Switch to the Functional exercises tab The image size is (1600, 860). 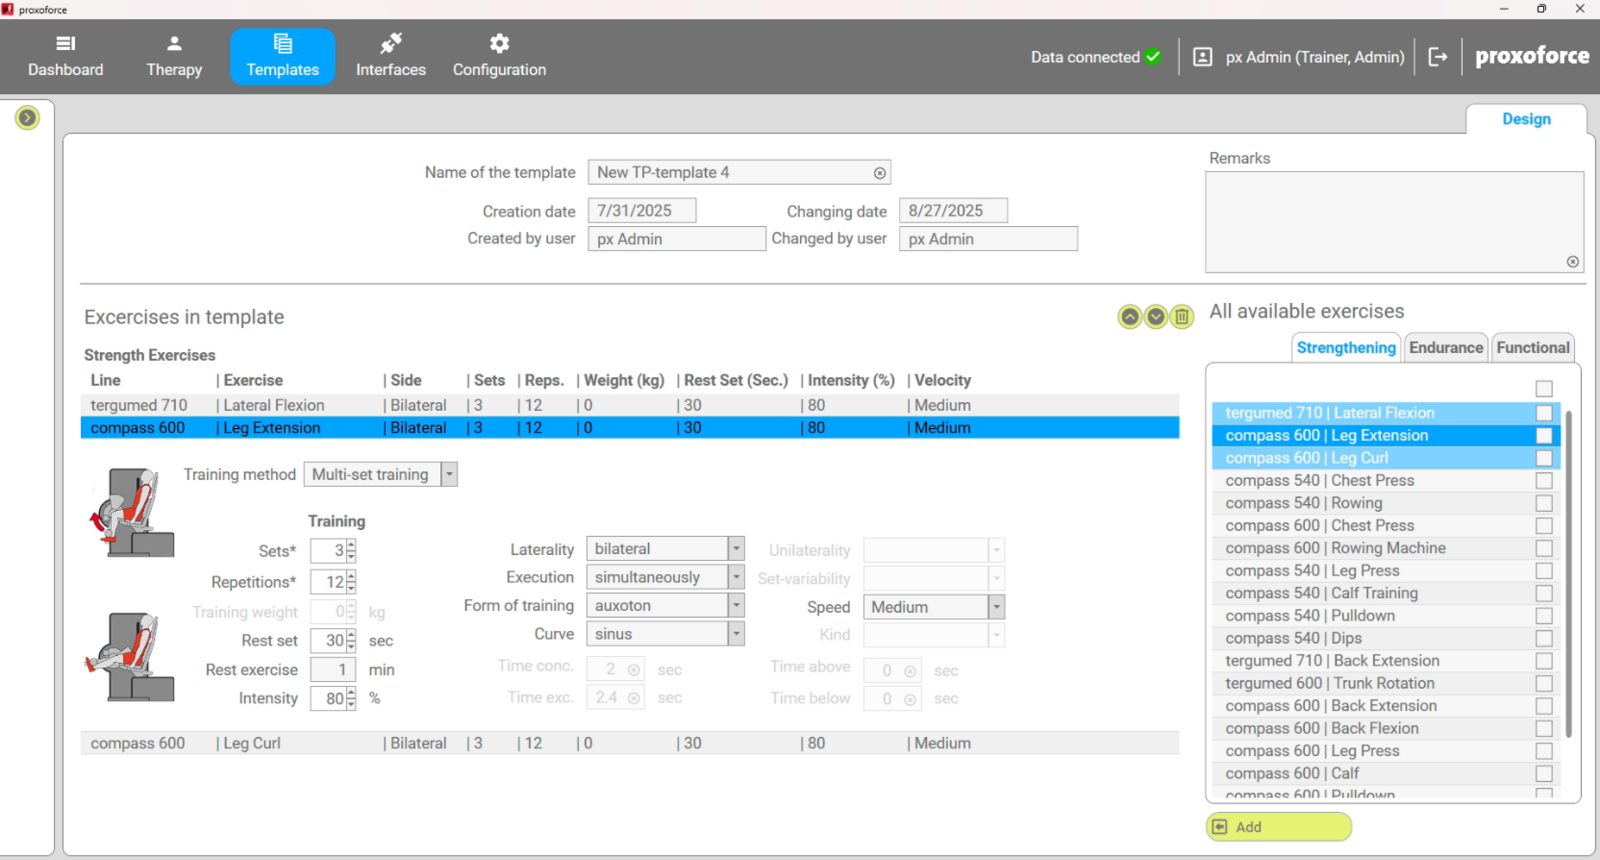point(1532,348)
